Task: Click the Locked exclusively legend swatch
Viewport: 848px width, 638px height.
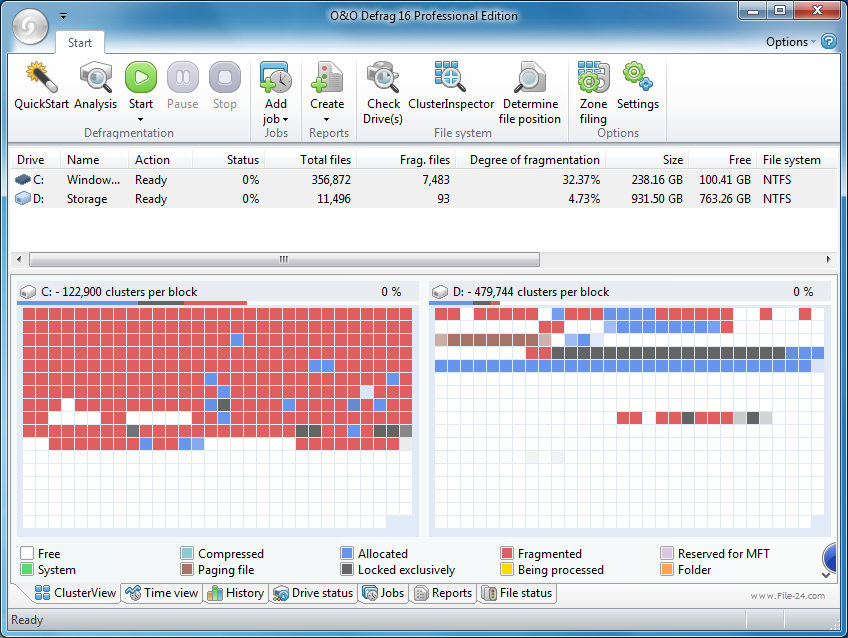Action: pyautogui.click(x=347, y=569)
